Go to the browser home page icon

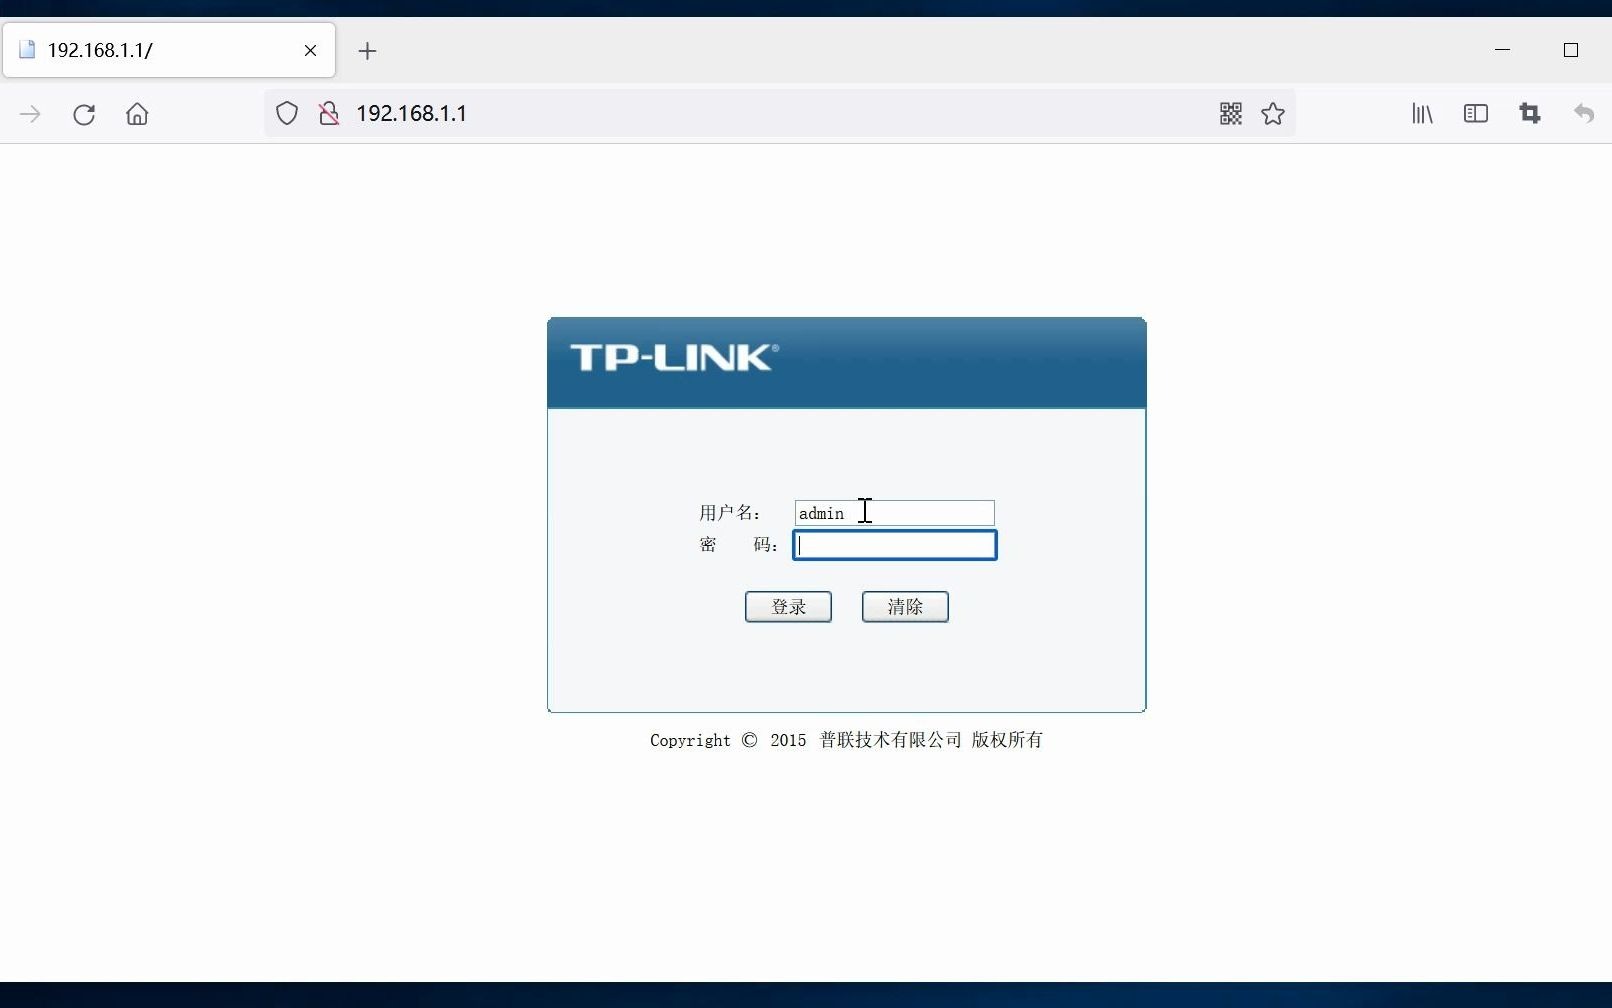pyautogui.click(x=137, y=114)
